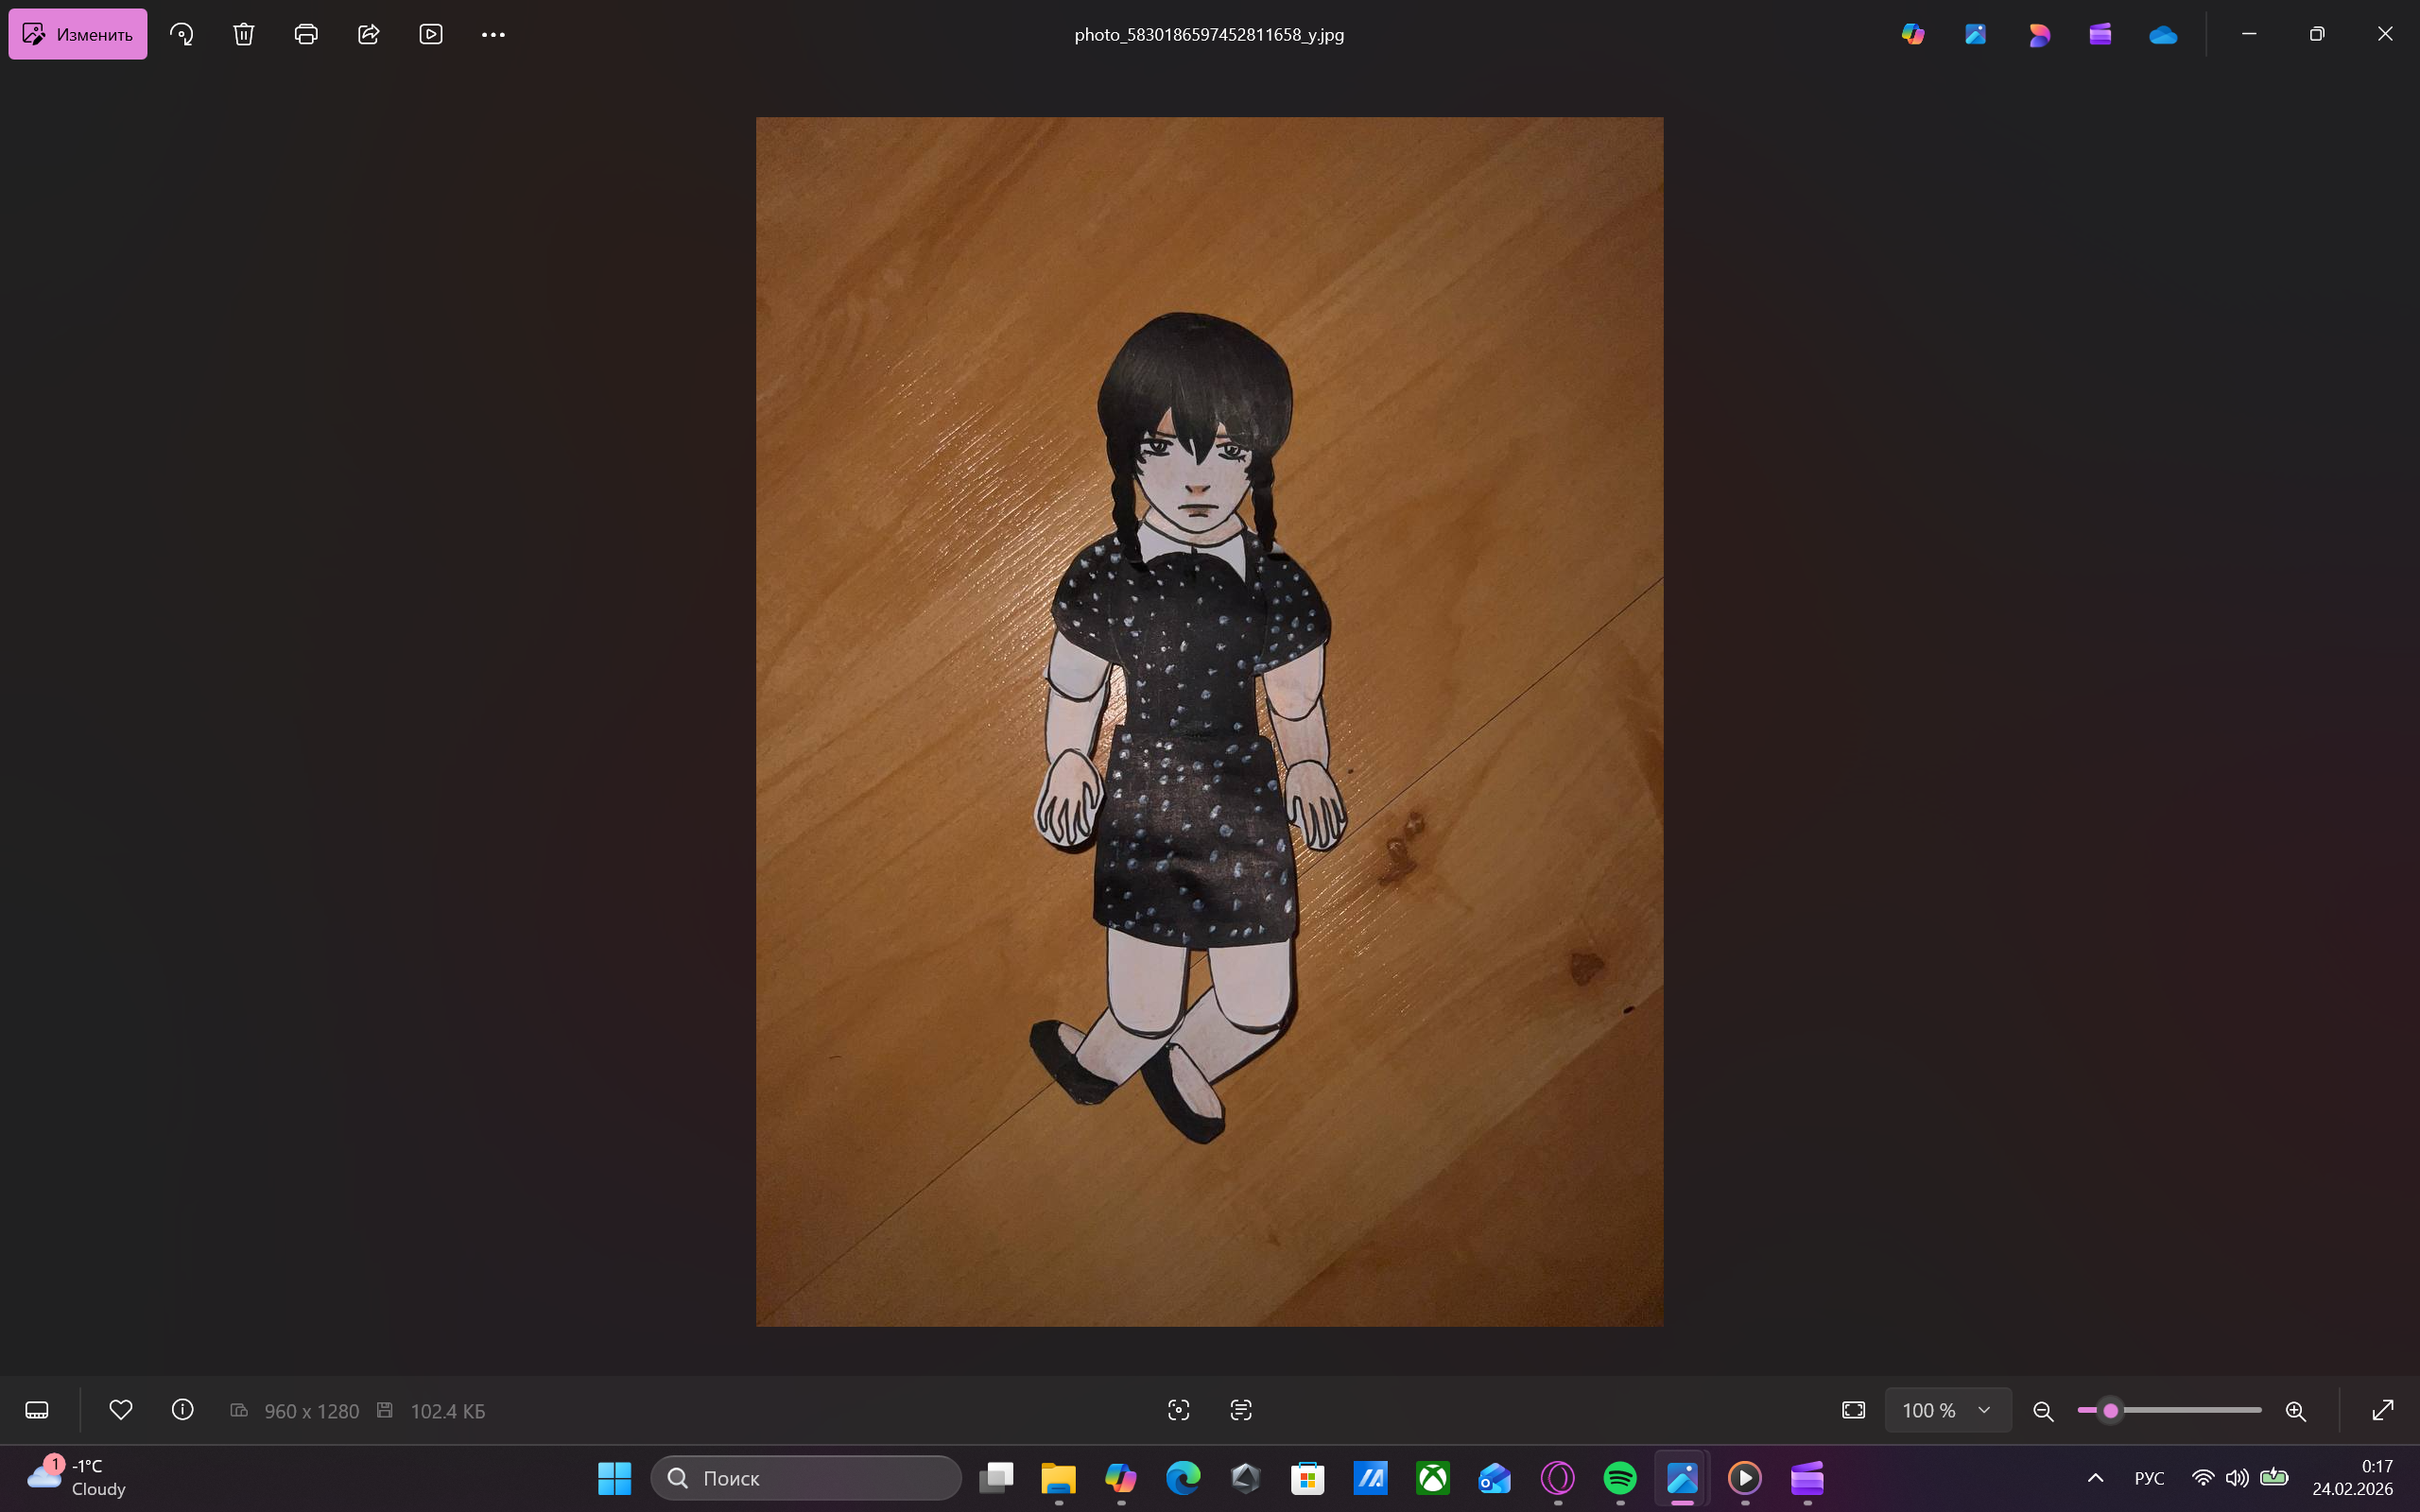This screenshot has height=1512, width=2420.
Task: Show hidden tray icons chevron
Action: (x=2095, y=1478)
